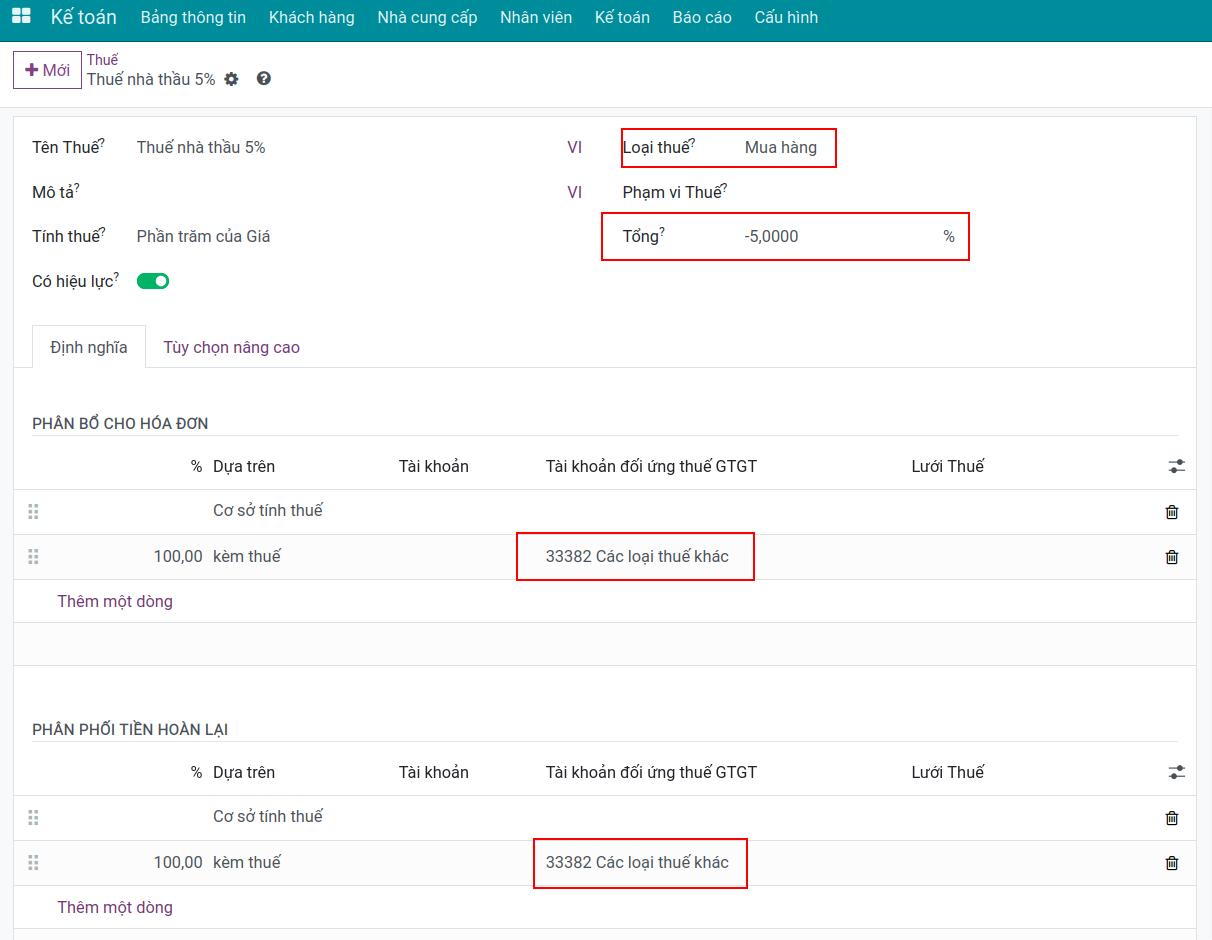This screenshot has width=1212, height=940.
Task: Delete the Cơ sở tính thuế row under Phân phối tiền hoàn lại
Action: click(1172, 818)
